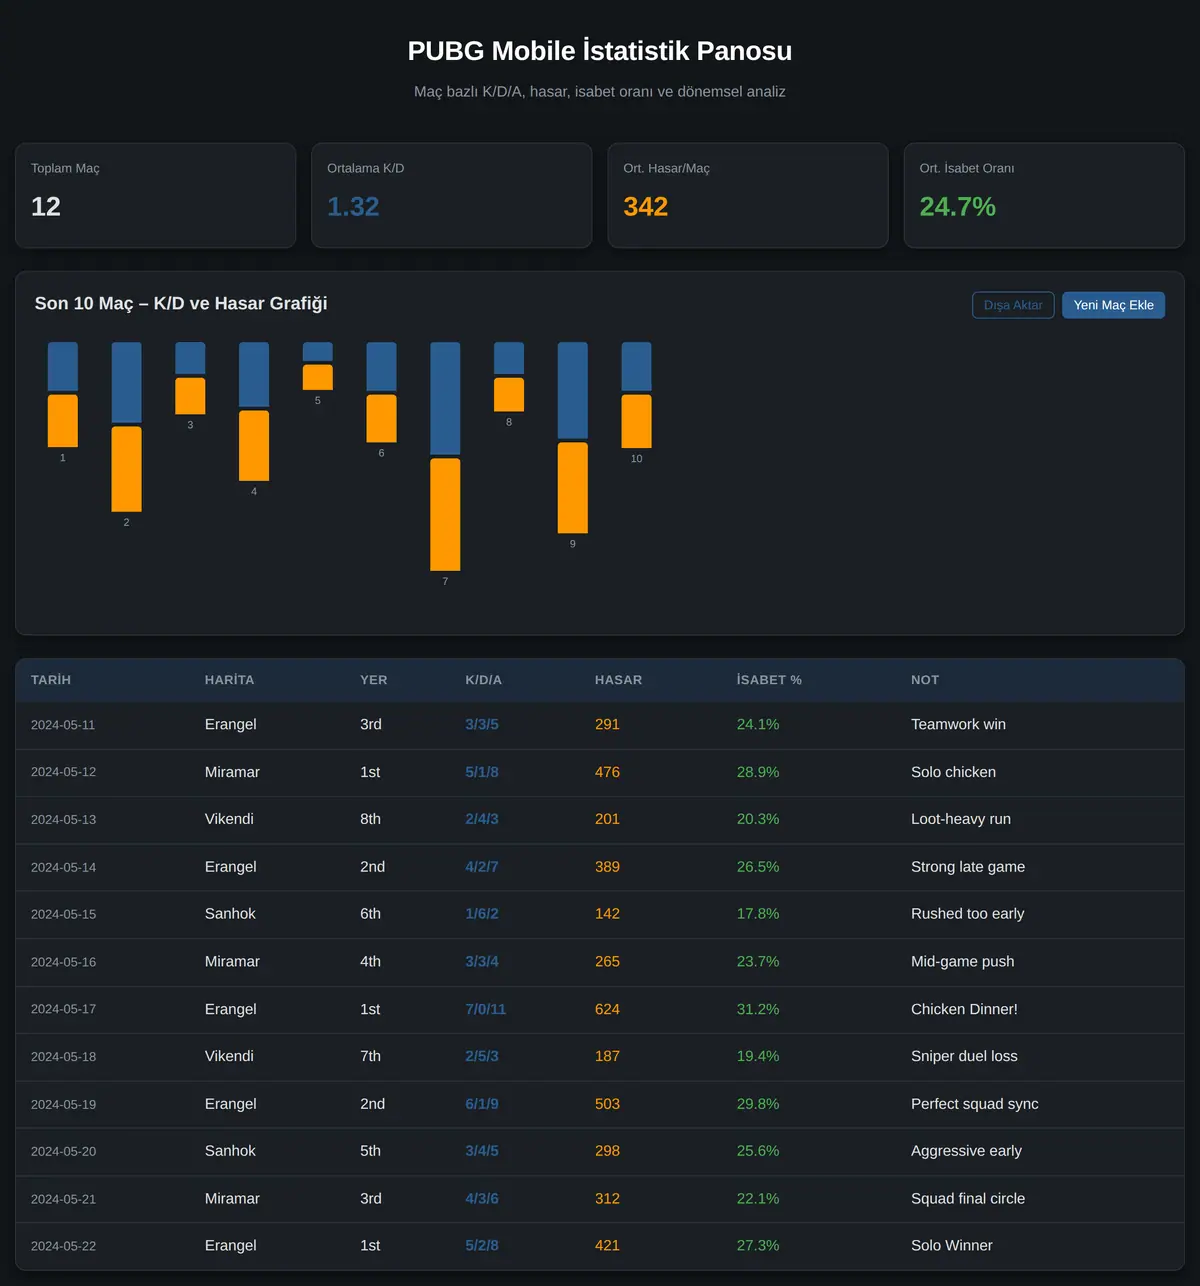
Task: Click the 'Perfect squad sync' note
Action: (975, 1104)
